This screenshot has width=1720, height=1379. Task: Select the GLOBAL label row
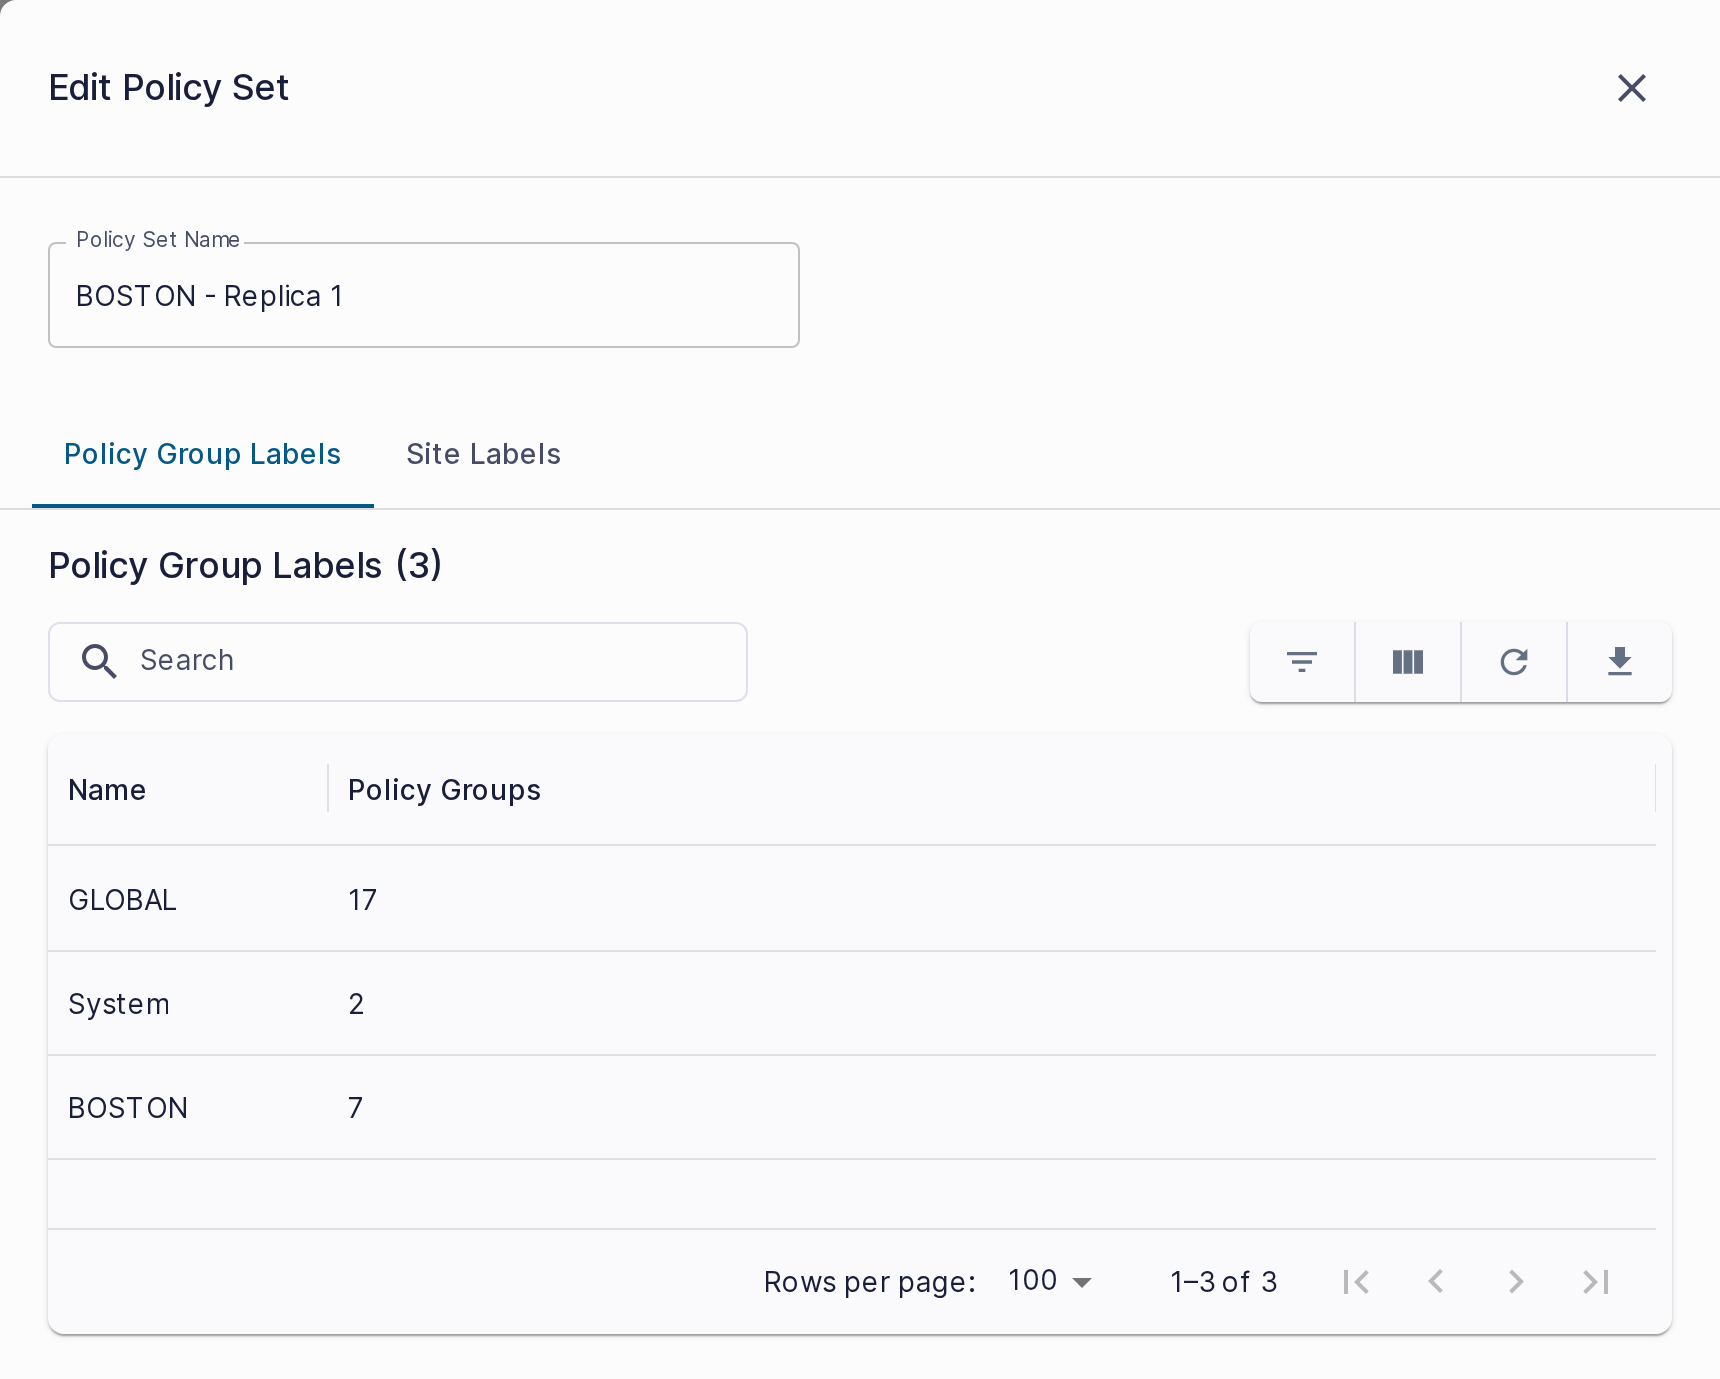[x=852, y=899]
